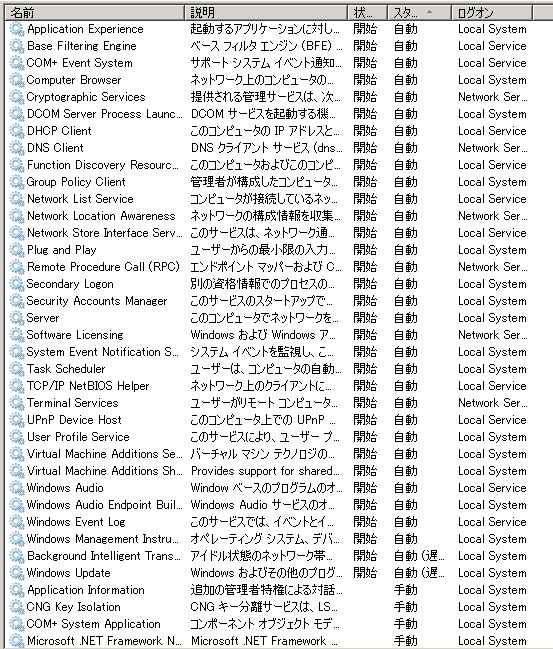Click the gear icon beside Base Filtering Engine
Screen dimensions: 553x649
point(17,46)
